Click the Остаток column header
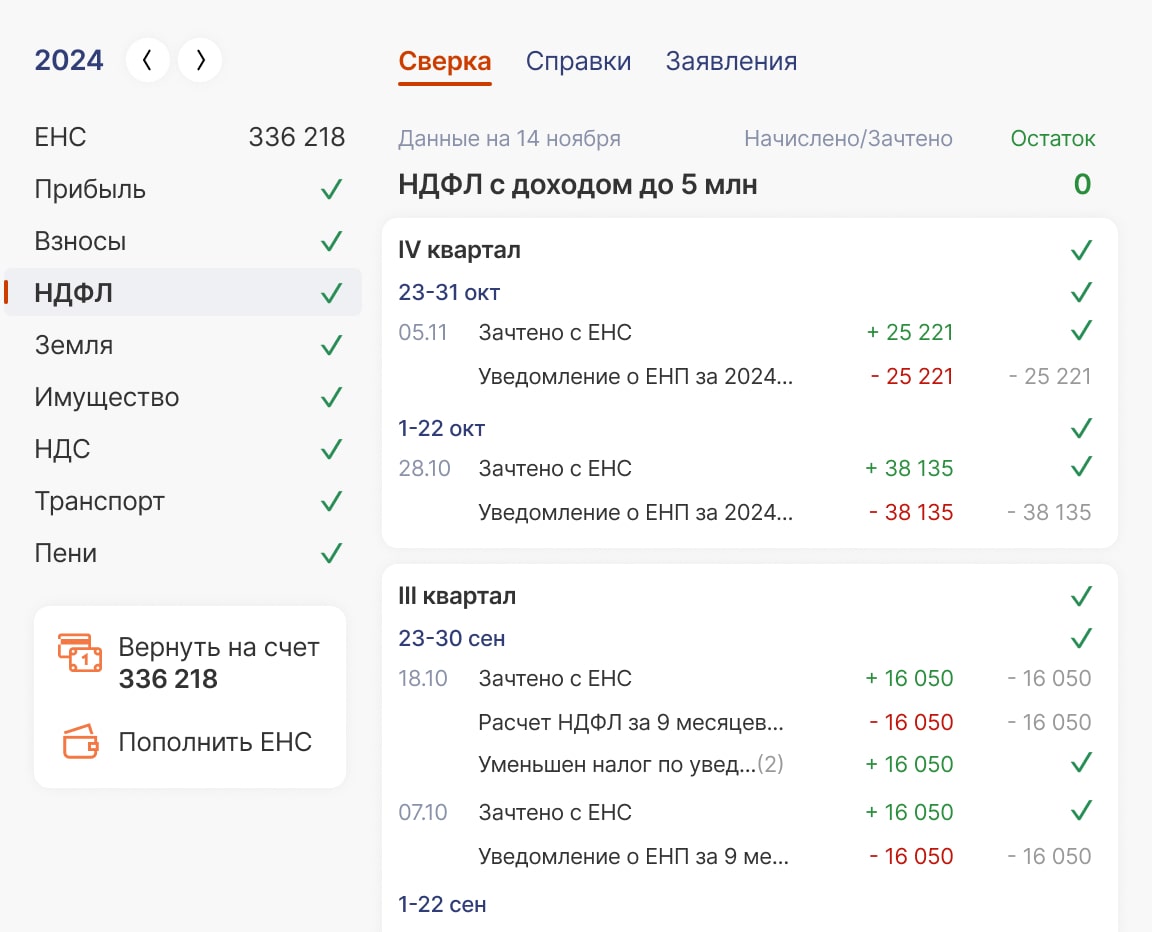This screenshot has width=1152, height=932. pyautogui.click(x=1053, y=138)
